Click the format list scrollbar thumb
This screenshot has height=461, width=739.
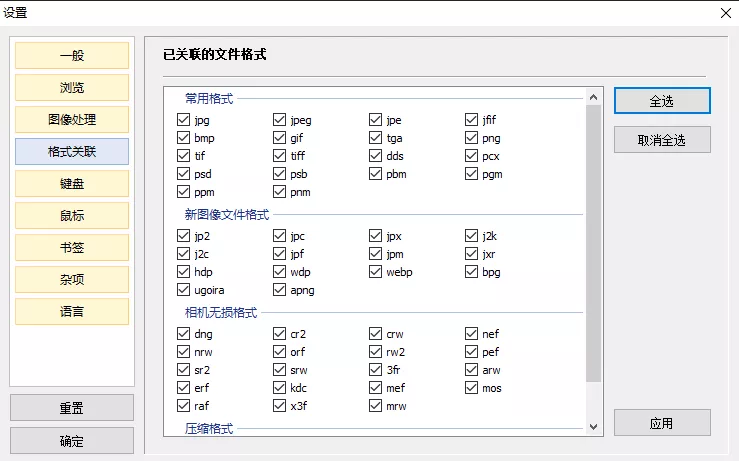point(593,243)
